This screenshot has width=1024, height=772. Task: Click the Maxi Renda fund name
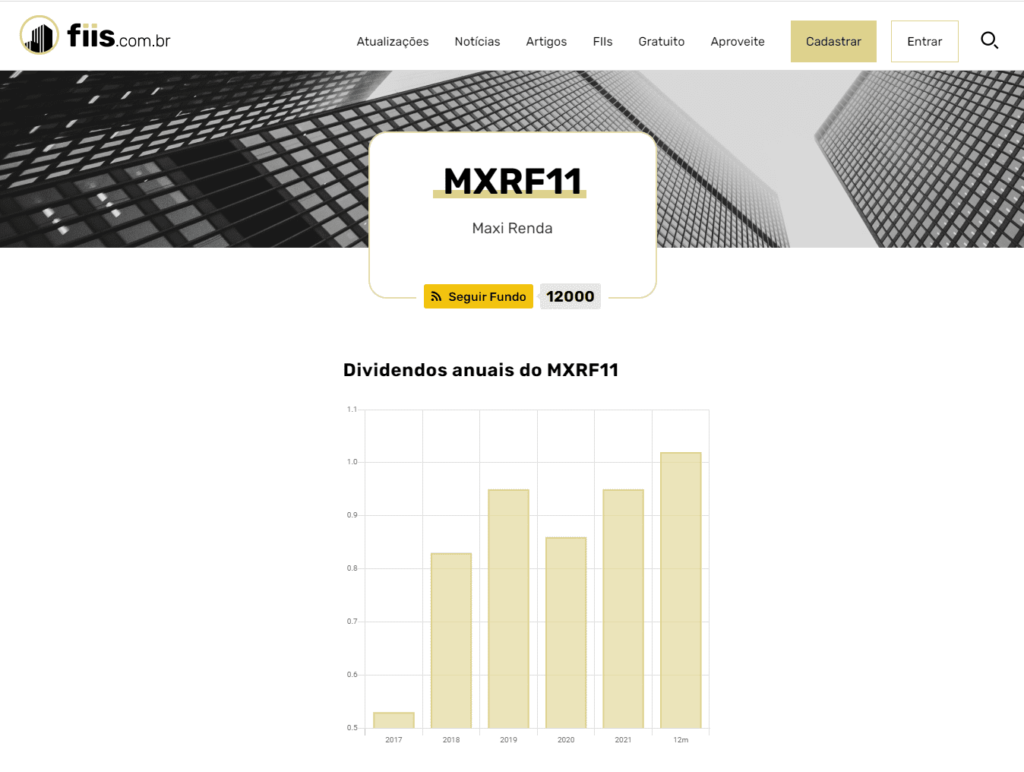tap(512, 228)
